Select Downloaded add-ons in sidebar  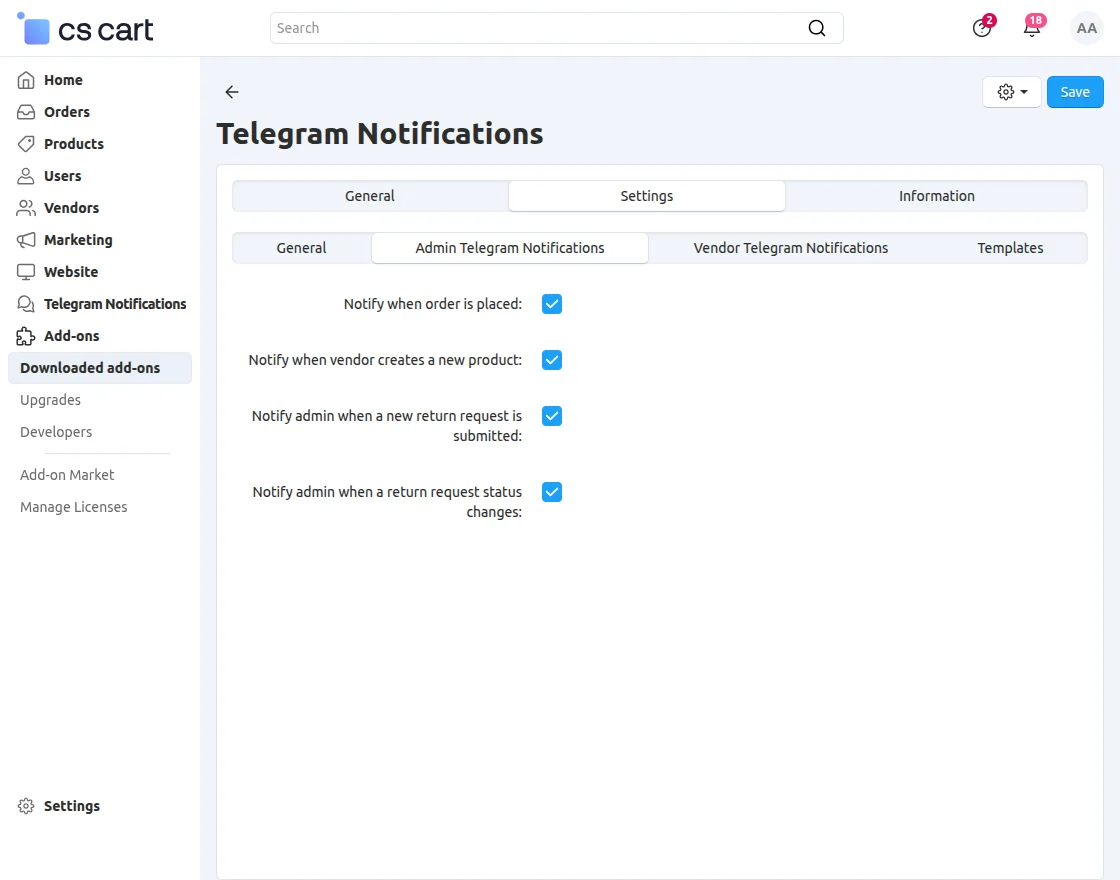pyautogui.click(x=100, y=368)
